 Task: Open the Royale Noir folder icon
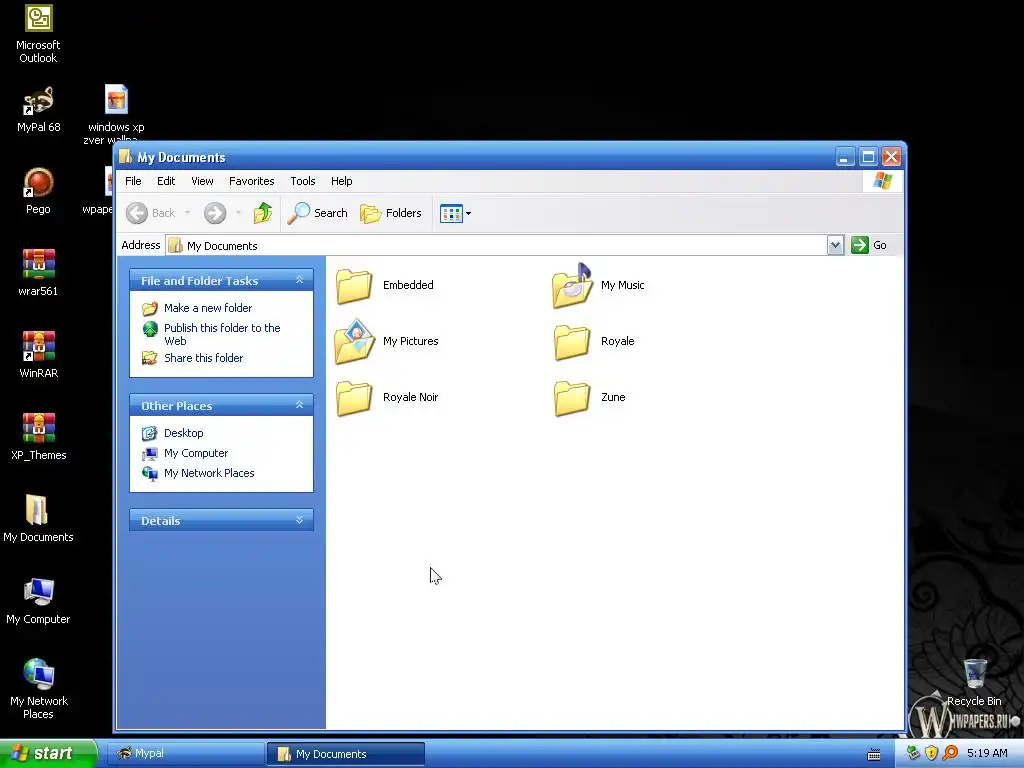354,398
